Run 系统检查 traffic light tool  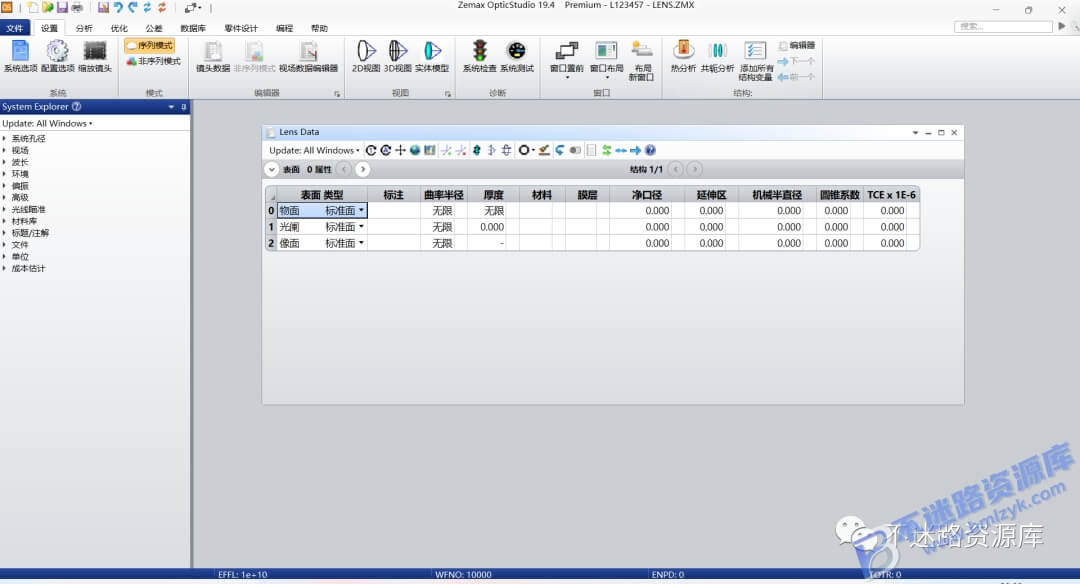[x=479, y=56]
